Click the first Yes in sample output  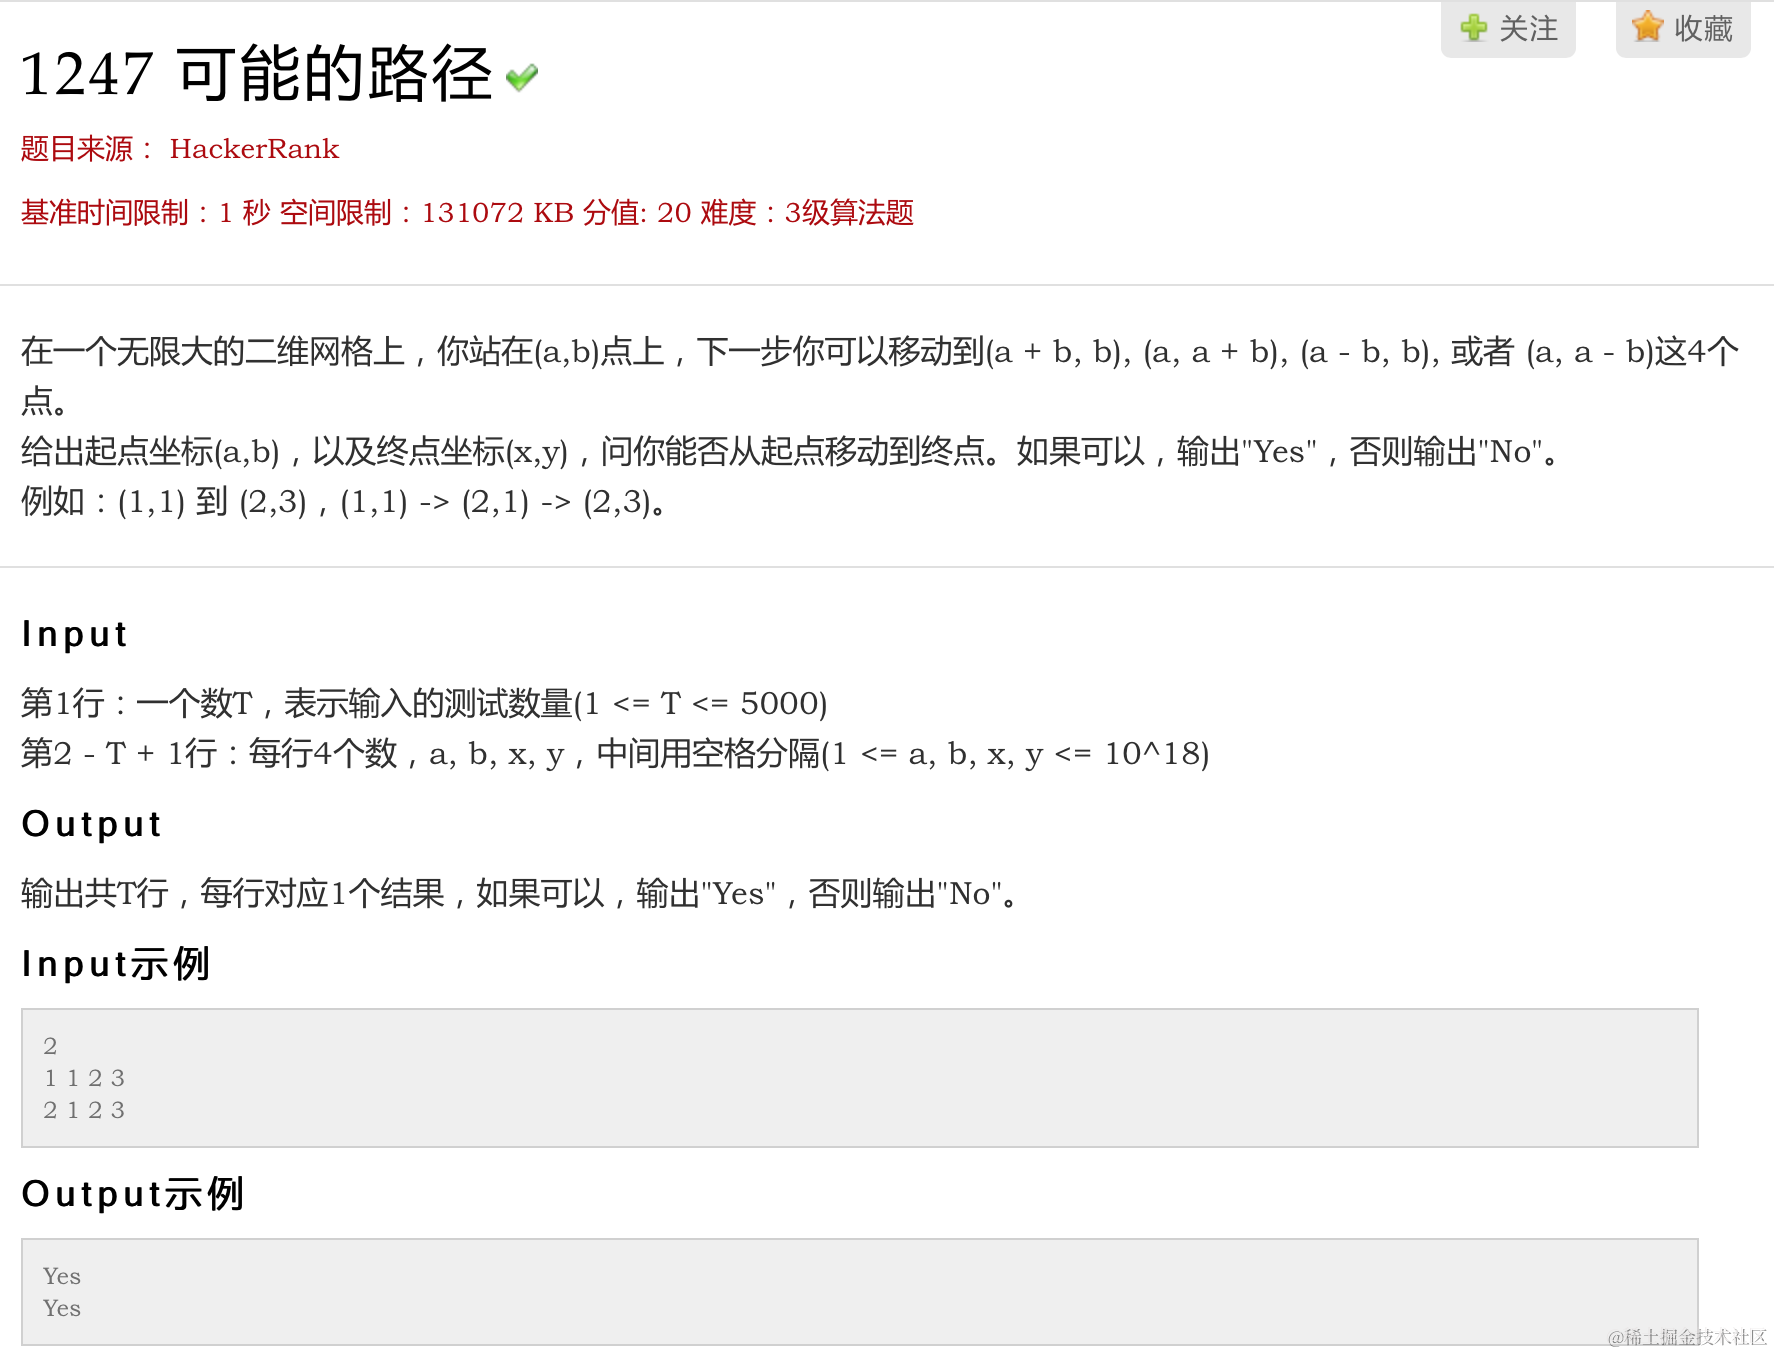(x=62, y=1276)
